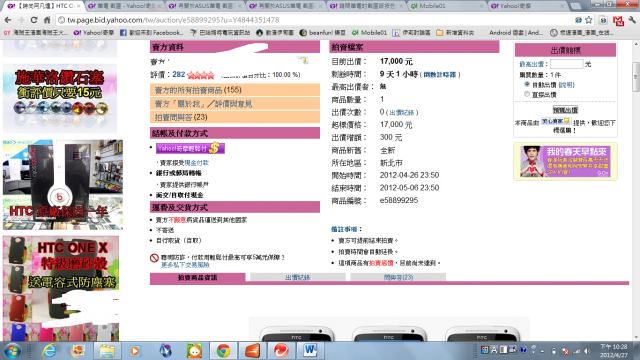The image size is (640, 360).
Task: Open Microsoft Word from the taskbar
Action: pyautogui.click(x=310, y=351)
